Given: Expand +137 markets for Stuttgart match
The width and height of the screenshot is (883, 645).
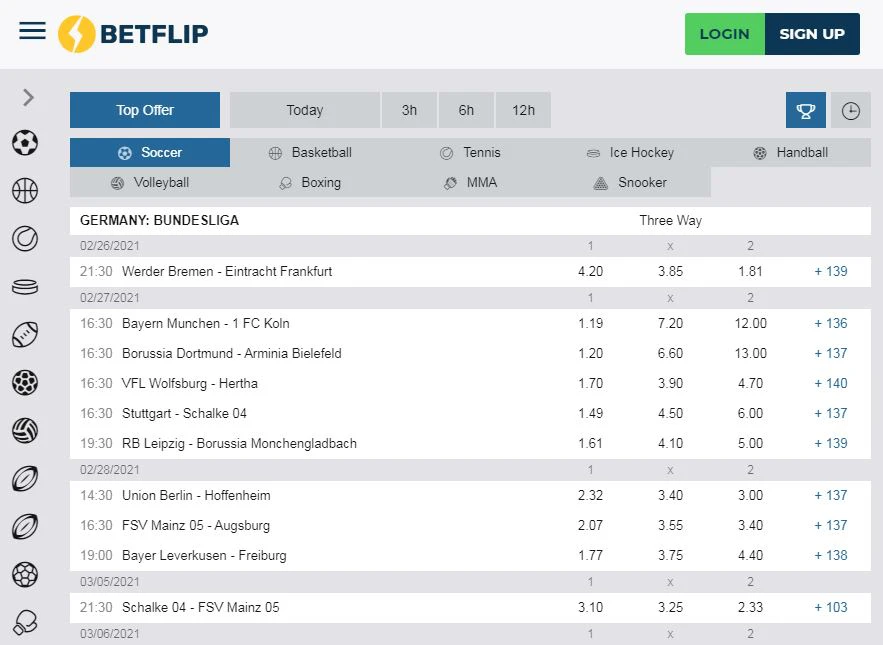Looking at the screenshot, I should (831, 413).
